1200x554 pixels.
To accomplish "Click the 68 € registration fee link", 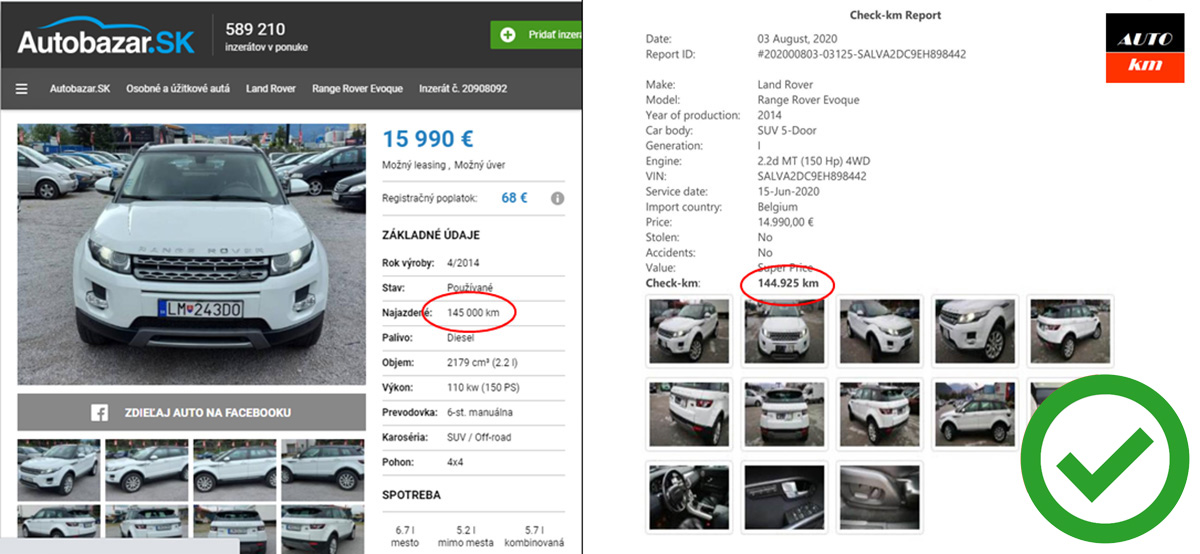I will coord(514,198).
